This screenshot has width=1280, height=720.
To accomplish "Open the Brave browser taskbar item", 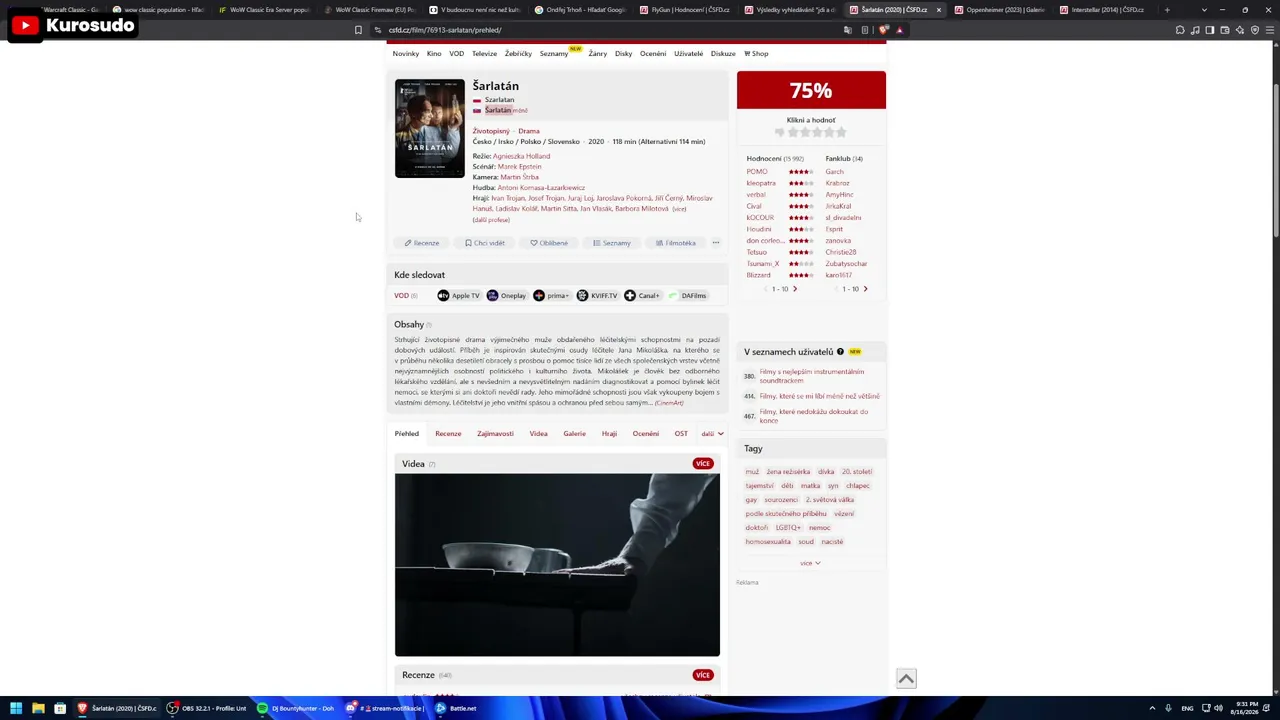I will coord(118,708).
